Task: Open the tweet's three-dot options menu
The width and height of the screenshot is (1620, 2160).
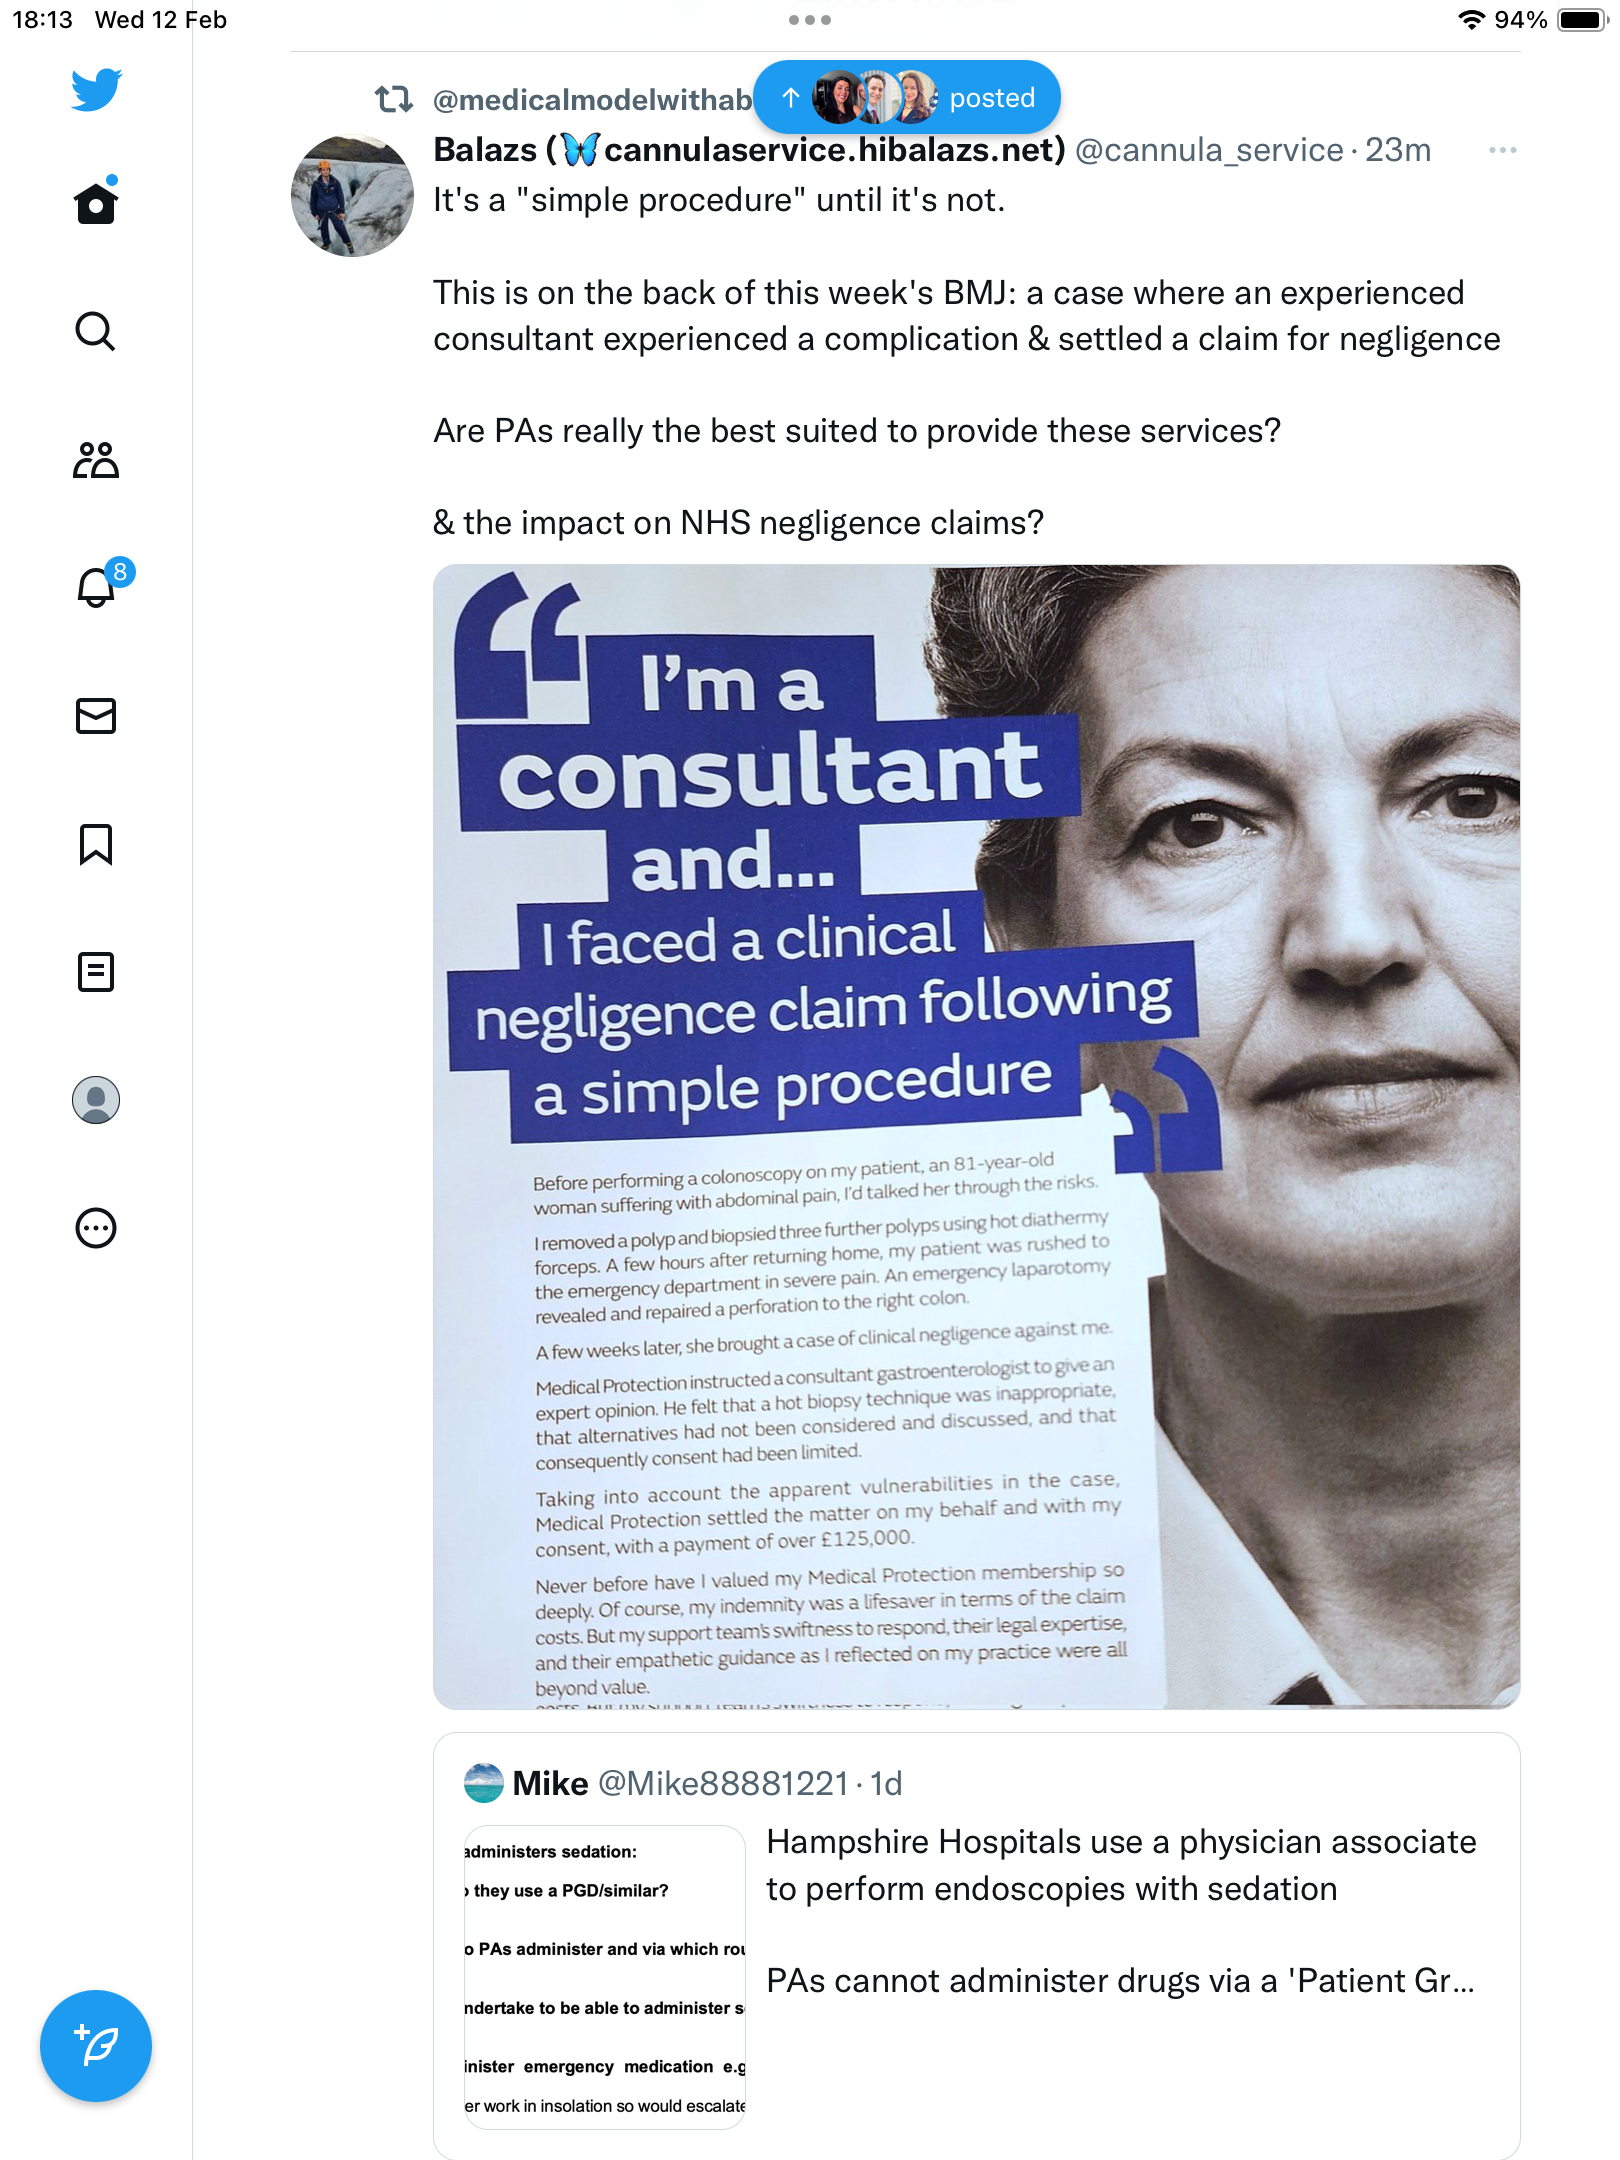Action: click(1502, 150)
